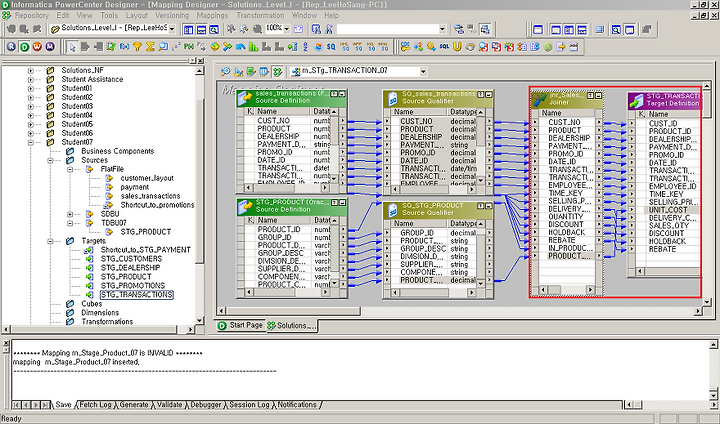720x424 pixels.
Task: Open the Mappings menu
Action: pyautogui.click(x=212, y=15)
